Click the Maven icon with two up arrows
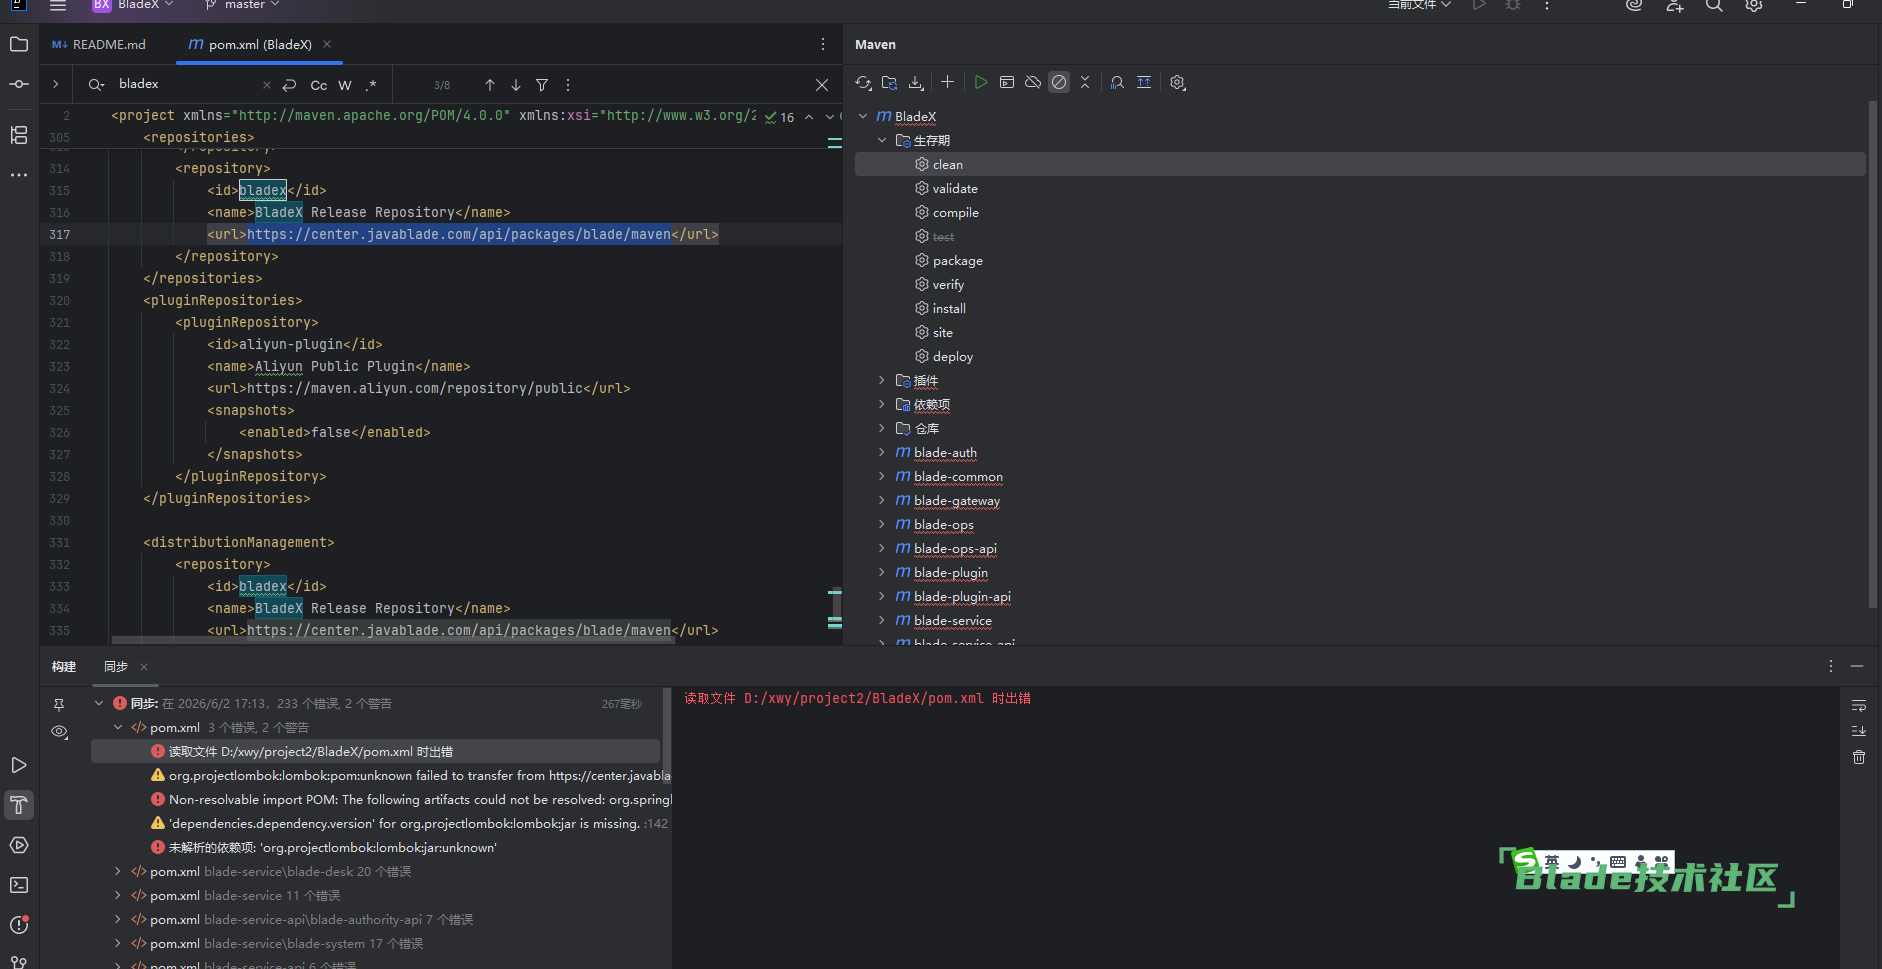 1144,83
